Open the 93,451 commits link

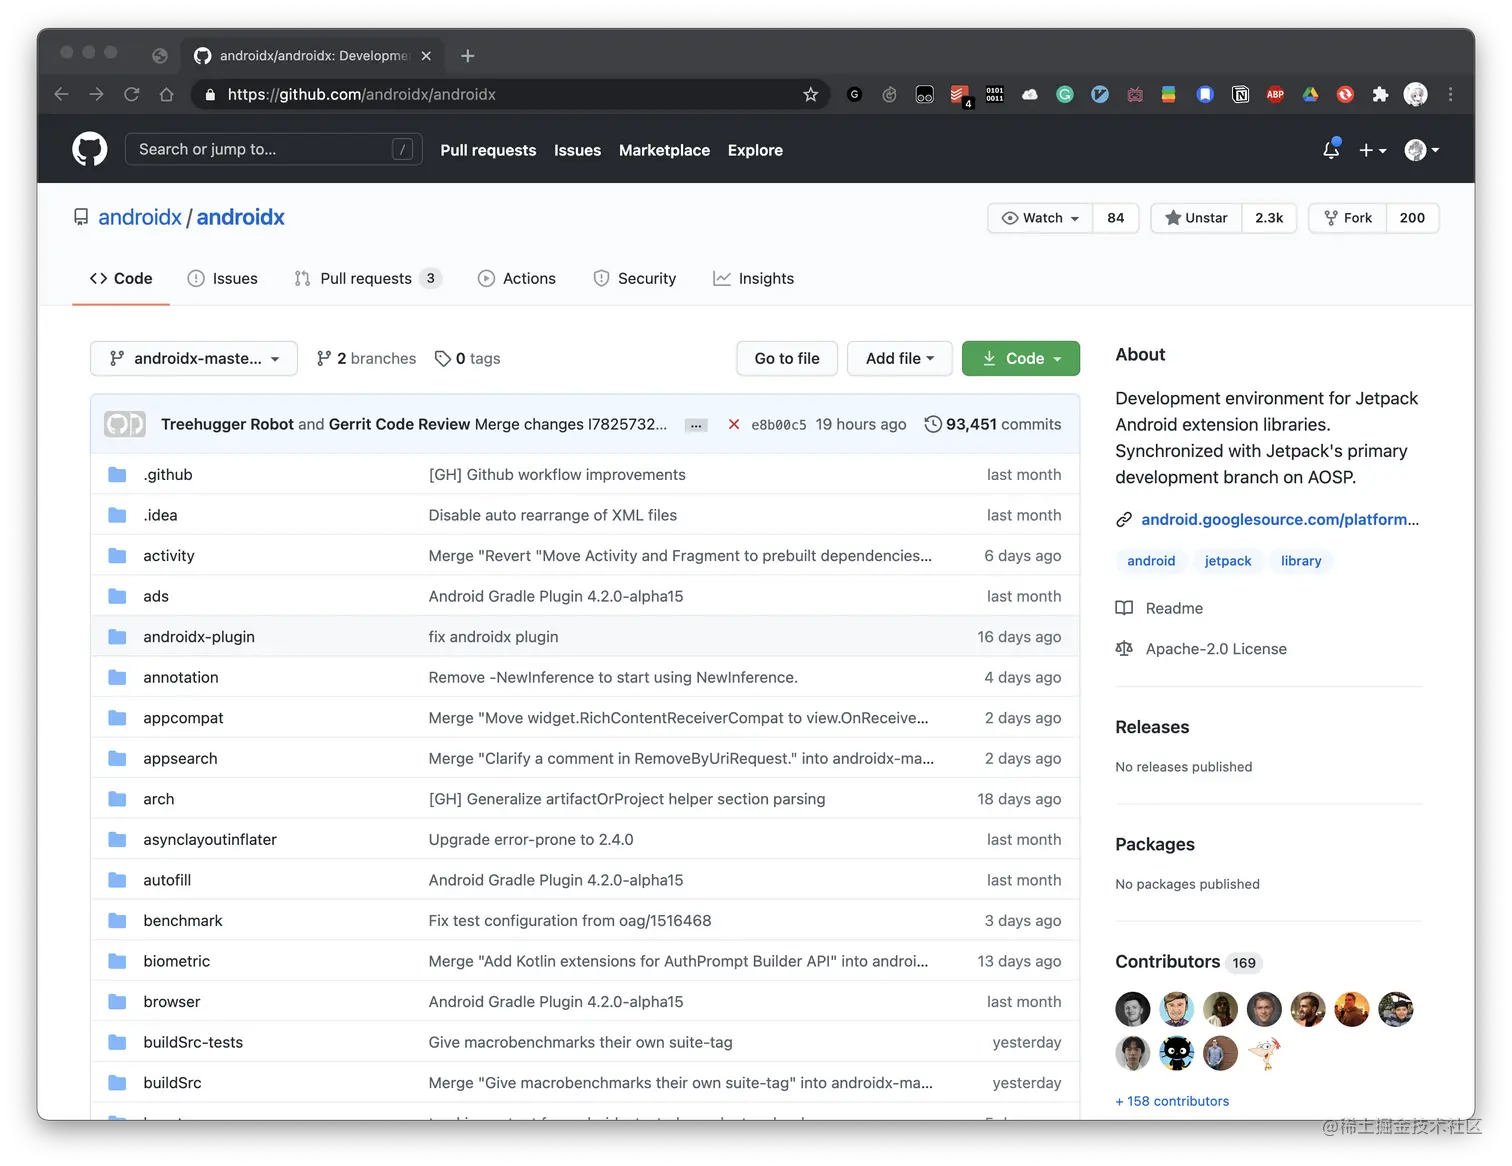coord(992,424)
